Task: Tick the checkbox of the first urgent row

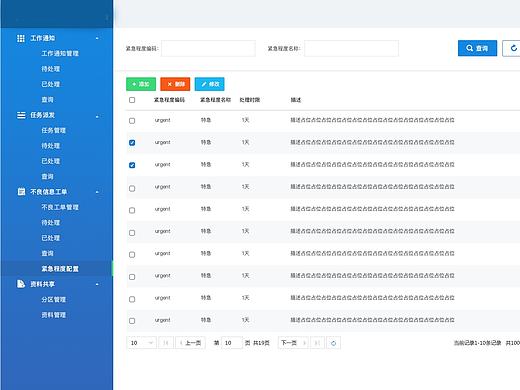Action: point(132,121)
